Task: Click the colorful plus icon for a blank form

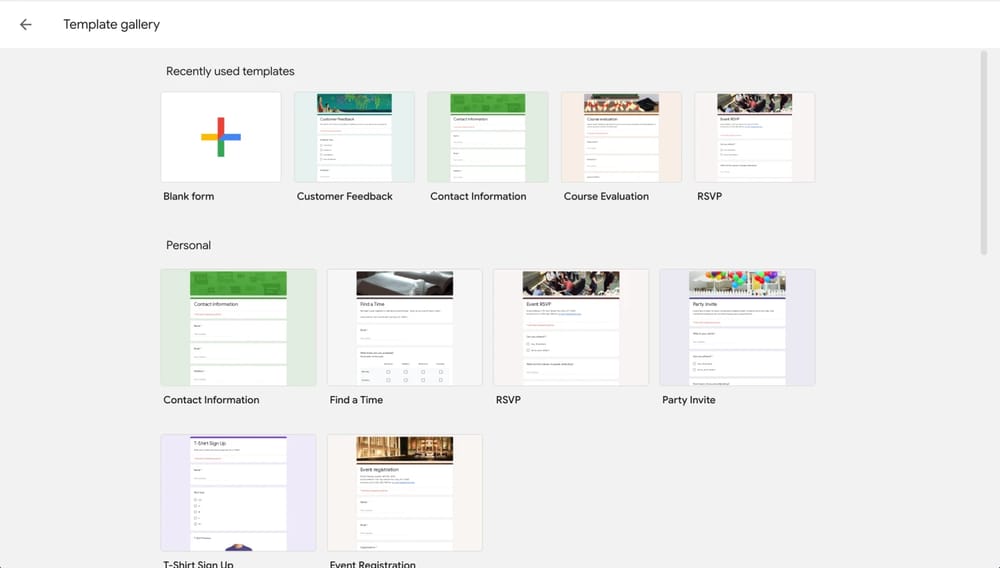Action: pos(221,137)
